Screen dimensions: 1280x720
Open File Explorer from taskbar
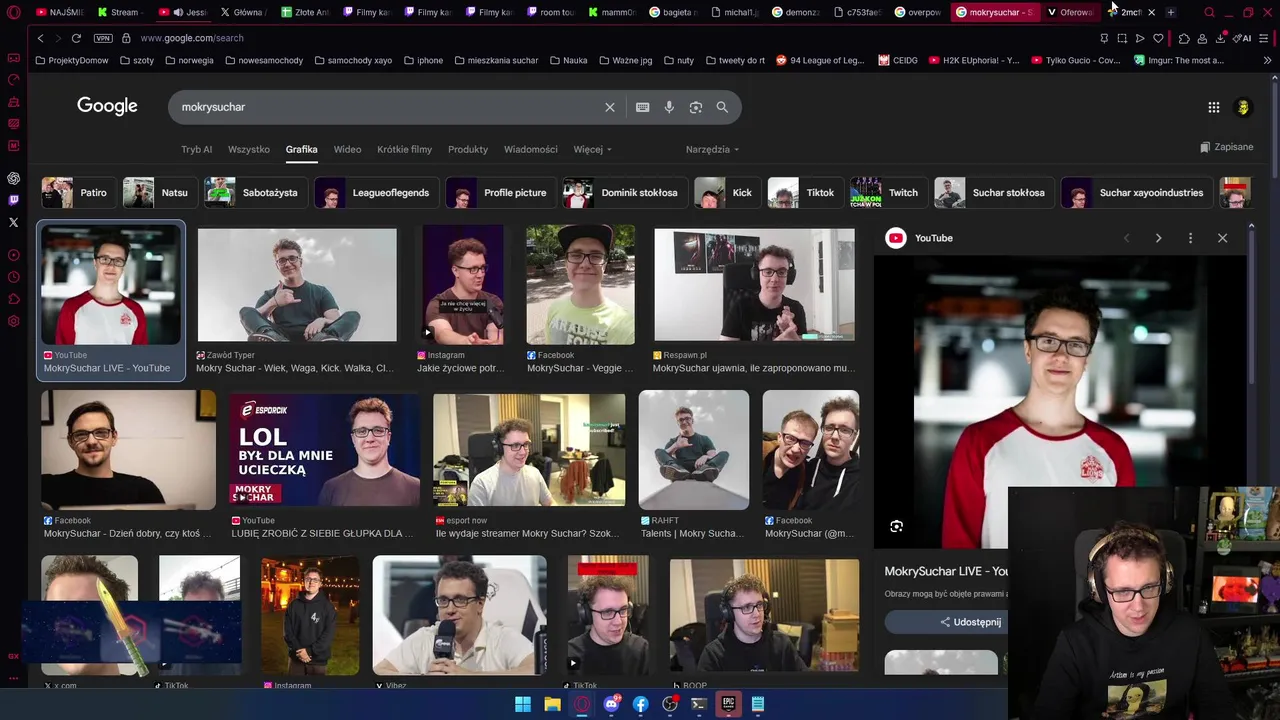pos(552,704)
